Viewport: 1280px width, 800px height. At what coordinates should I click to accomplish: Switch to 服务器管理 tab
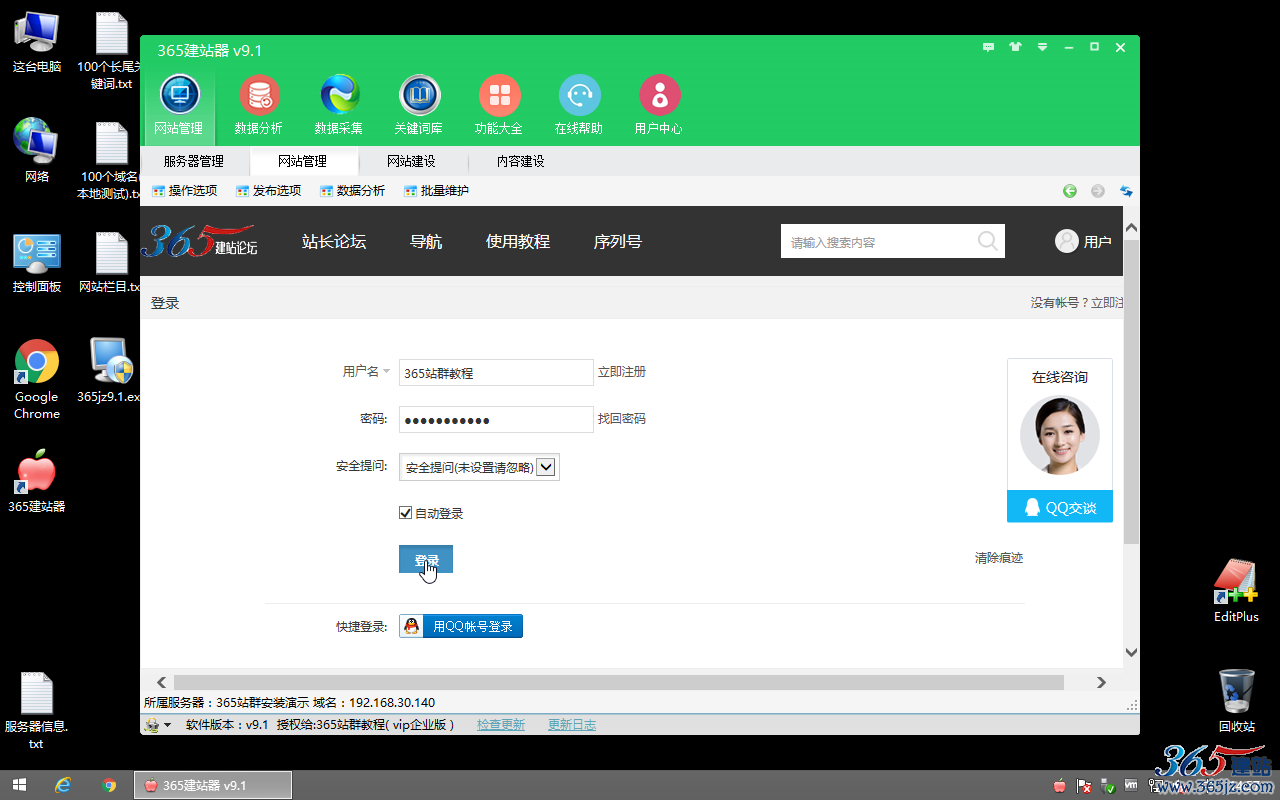tap(194, 161)
